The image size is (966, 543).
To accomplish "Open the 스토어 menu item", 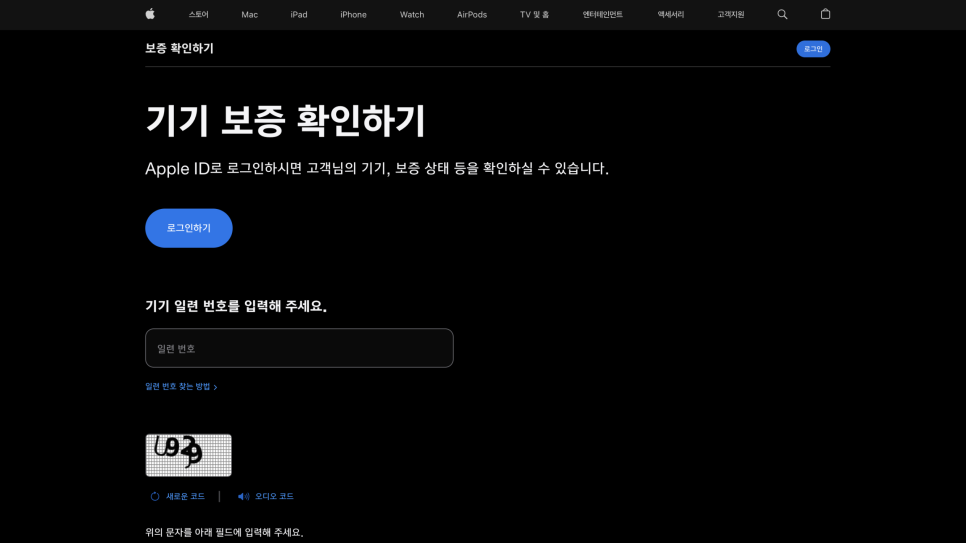I will click(198, 14).
